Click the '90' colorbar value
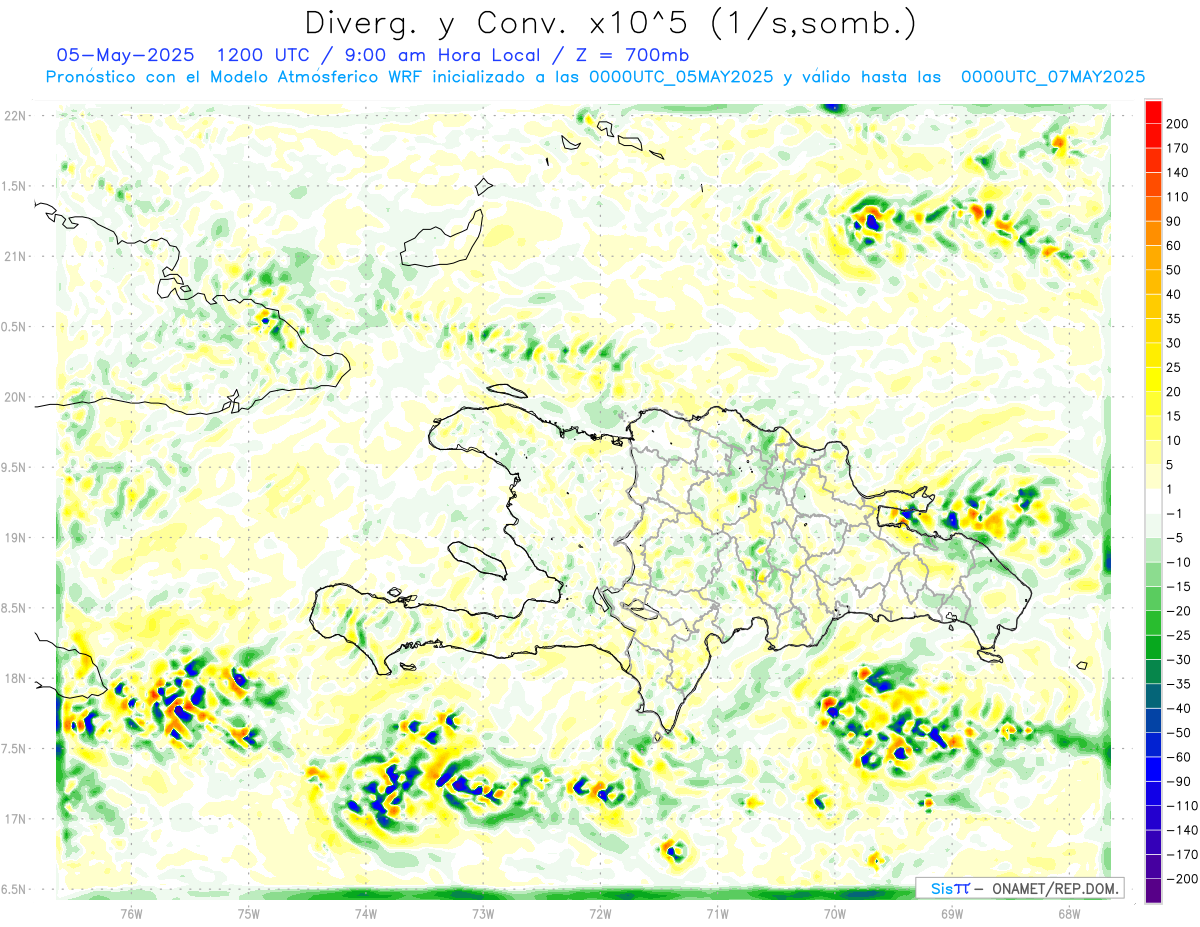Viewport: 1200px width, 927px height. tap(1174, 221)
